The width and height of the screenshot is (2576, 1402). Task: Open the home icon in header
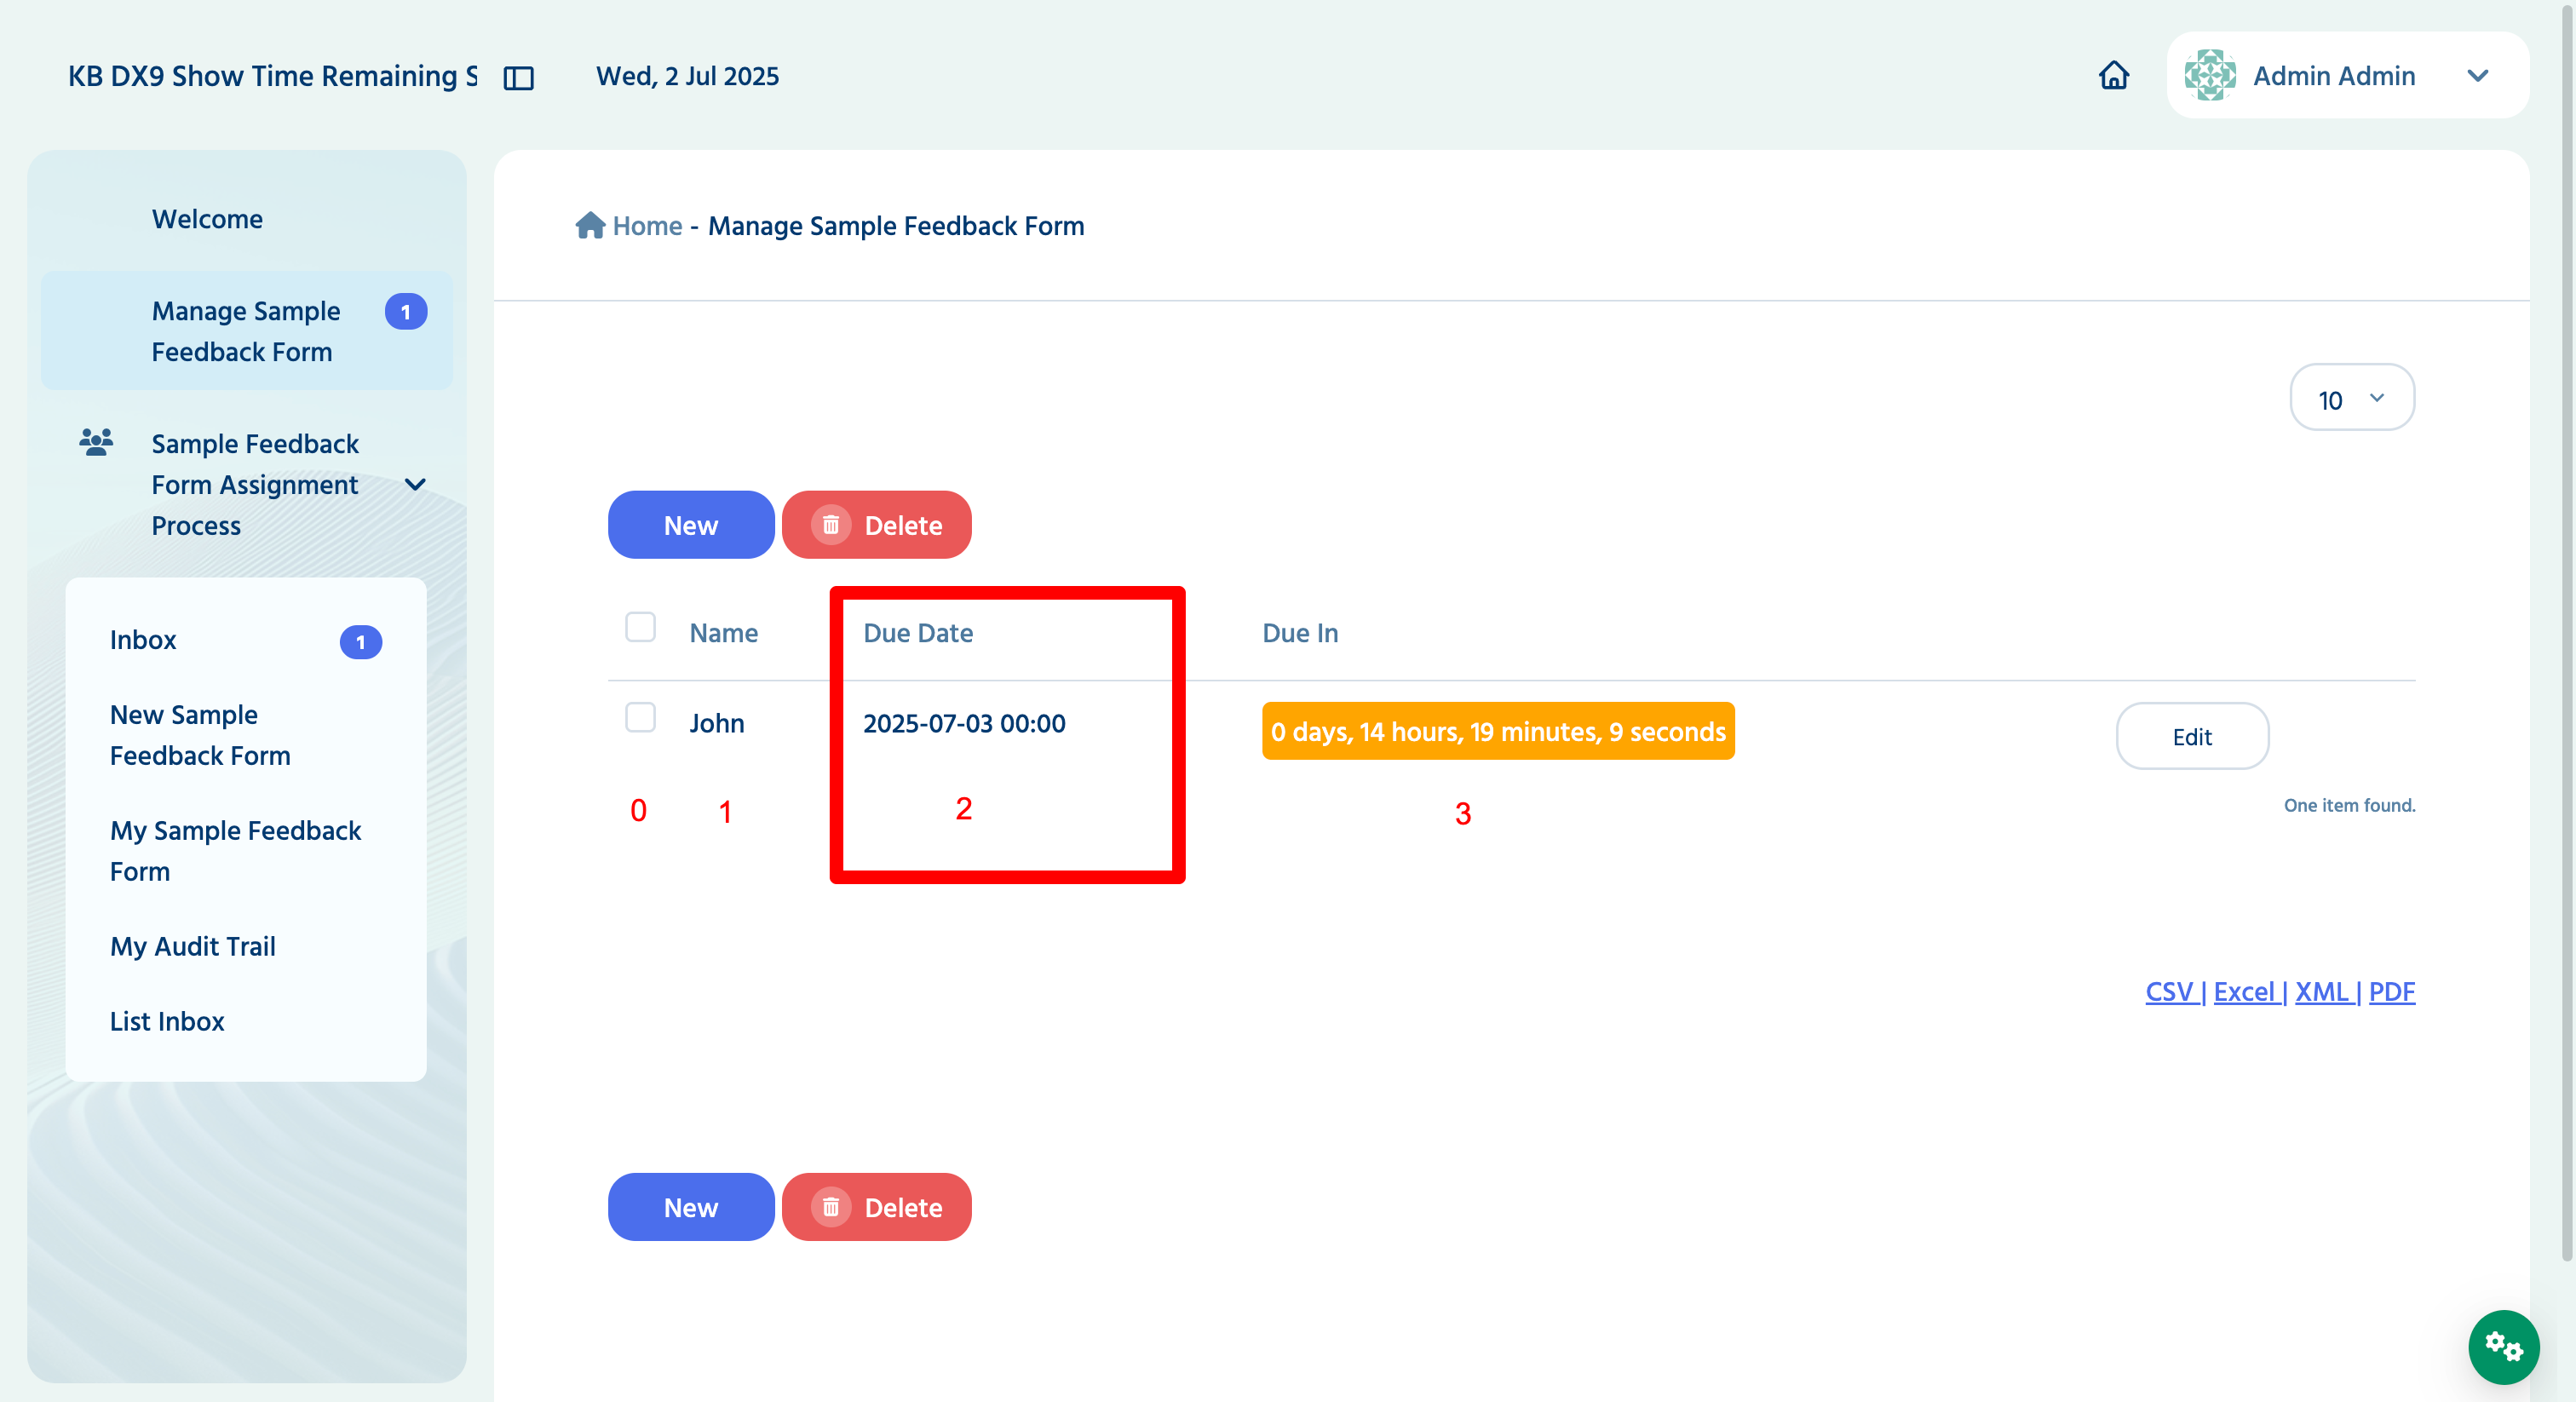2113,76
